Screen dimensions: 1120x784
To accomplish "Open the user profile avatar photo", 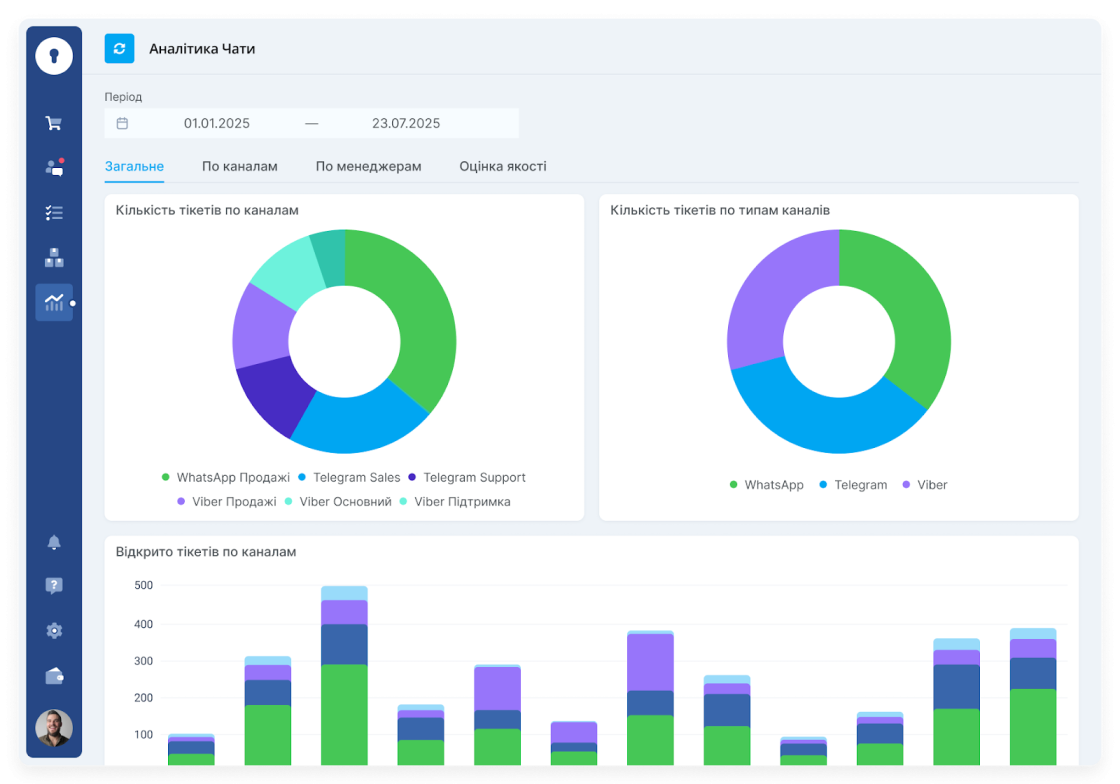I will (x=54, y=729).
